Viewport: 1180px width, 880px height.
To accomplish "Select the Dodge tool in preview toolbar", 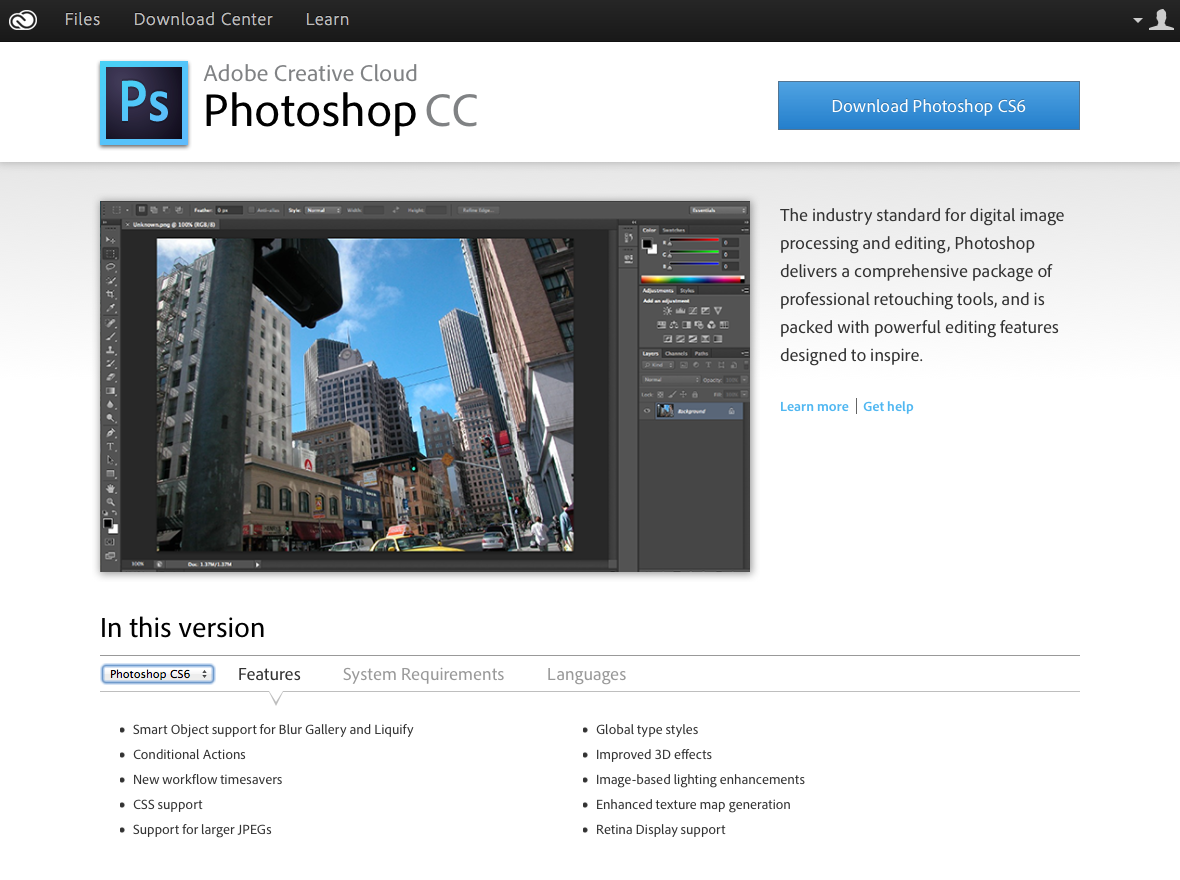I will point(111,417).
